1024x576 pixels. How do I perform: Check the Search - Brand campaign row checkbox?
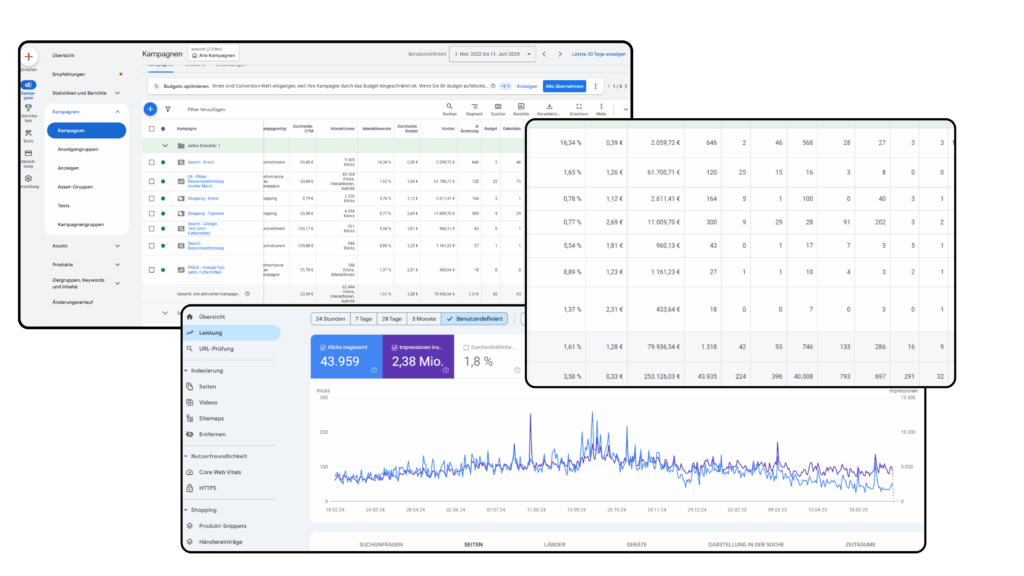pyautogui.click(x=151, y=161)
